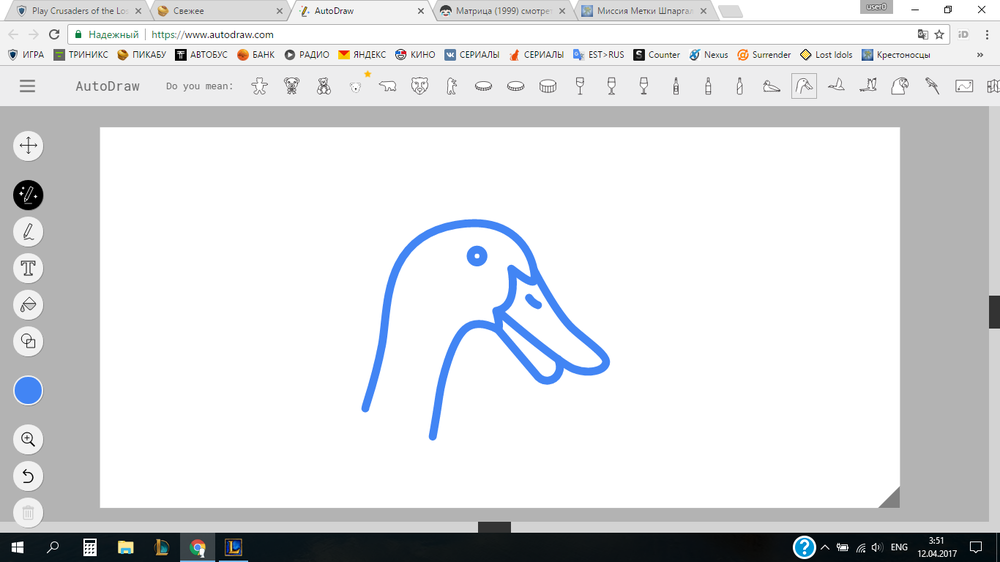Click the Delete trash can tool
Viewport: 1000px width, 562px height.
28,512
